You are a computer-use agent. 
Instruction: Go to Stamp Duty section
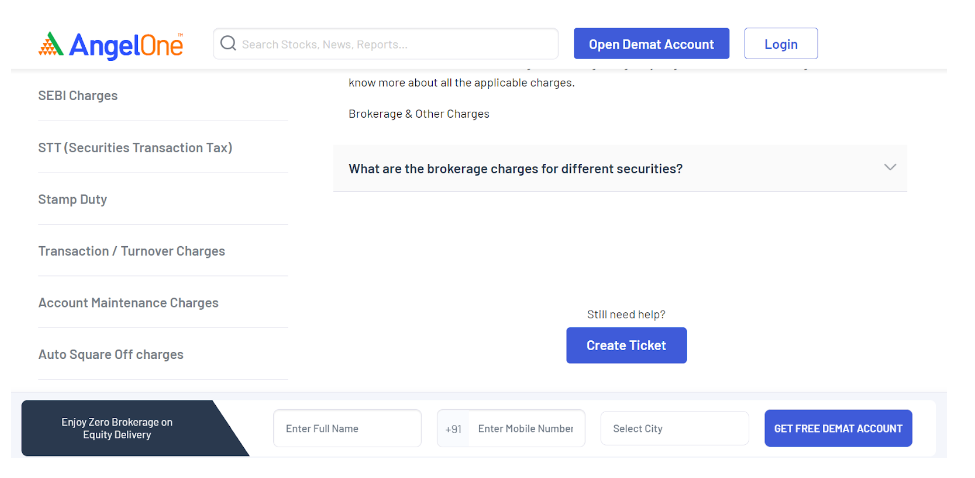click(72, 200)
